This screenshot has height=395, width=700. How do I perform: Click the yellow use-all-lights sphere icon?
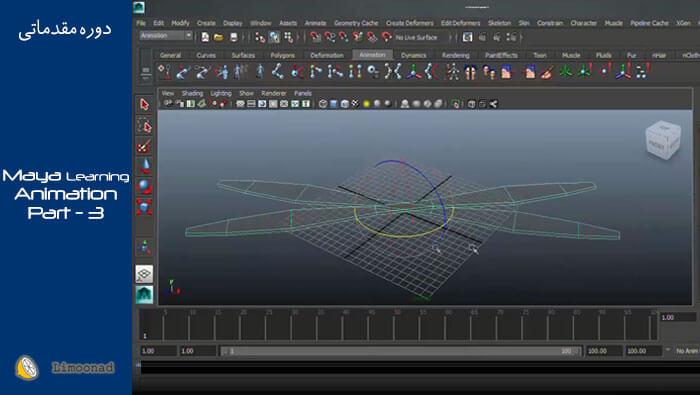coord(367,104)
